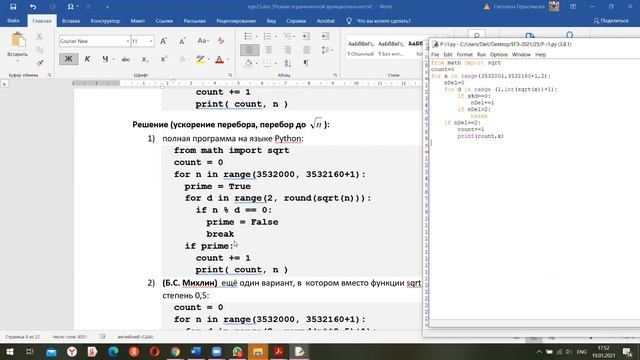This screenshot has width=640, height=360.
Task: Click Undo arrow in quick access toolbar
Action: (x=33, y=7)
